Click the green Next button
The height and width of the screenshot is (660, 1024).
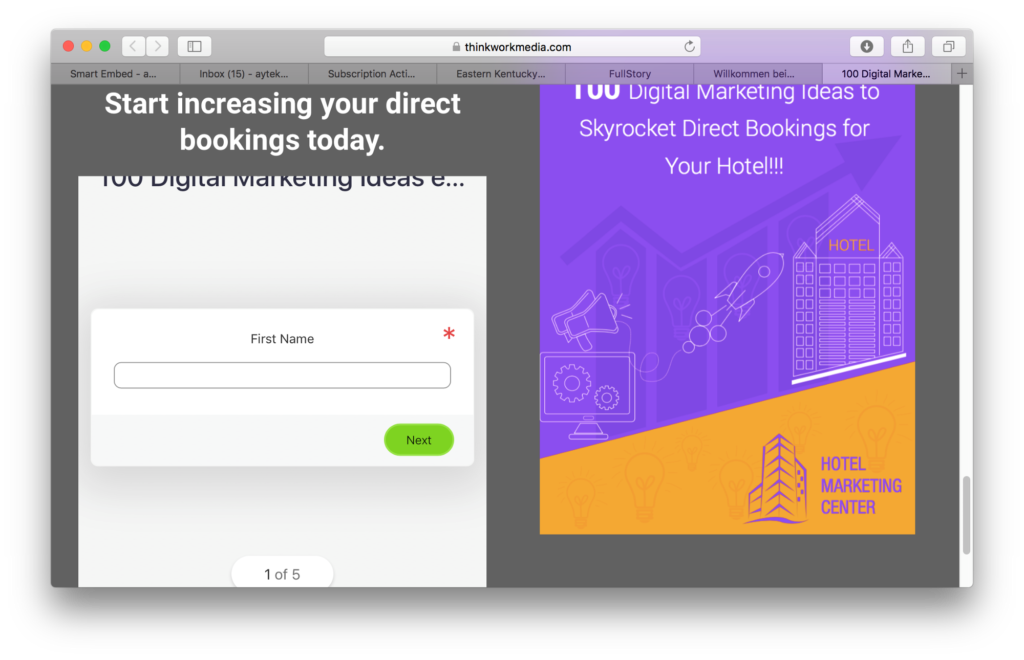pyautogui.click(x=418, y=440)
